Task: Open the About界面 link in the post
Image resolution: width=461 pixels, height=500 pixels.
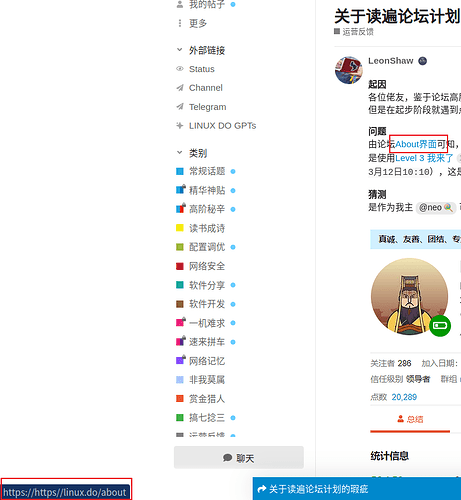Action: [416, 144]
